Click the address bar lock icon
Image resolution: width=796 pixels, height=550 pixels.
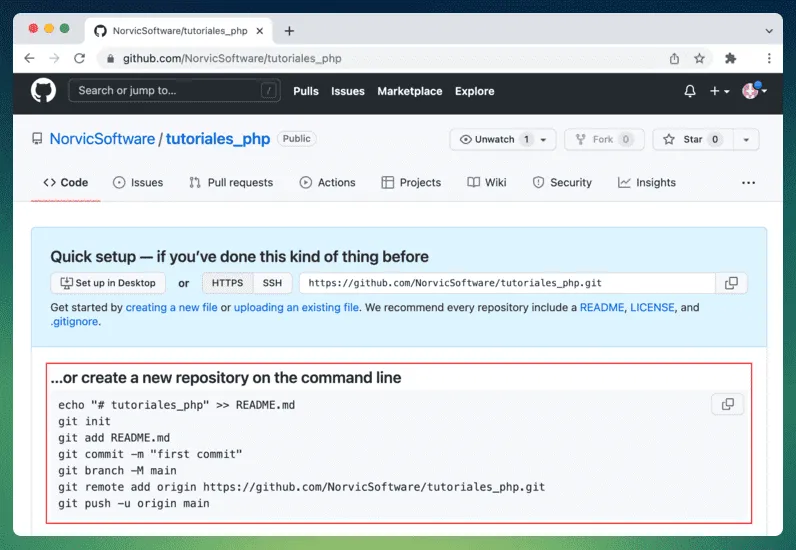110,58
